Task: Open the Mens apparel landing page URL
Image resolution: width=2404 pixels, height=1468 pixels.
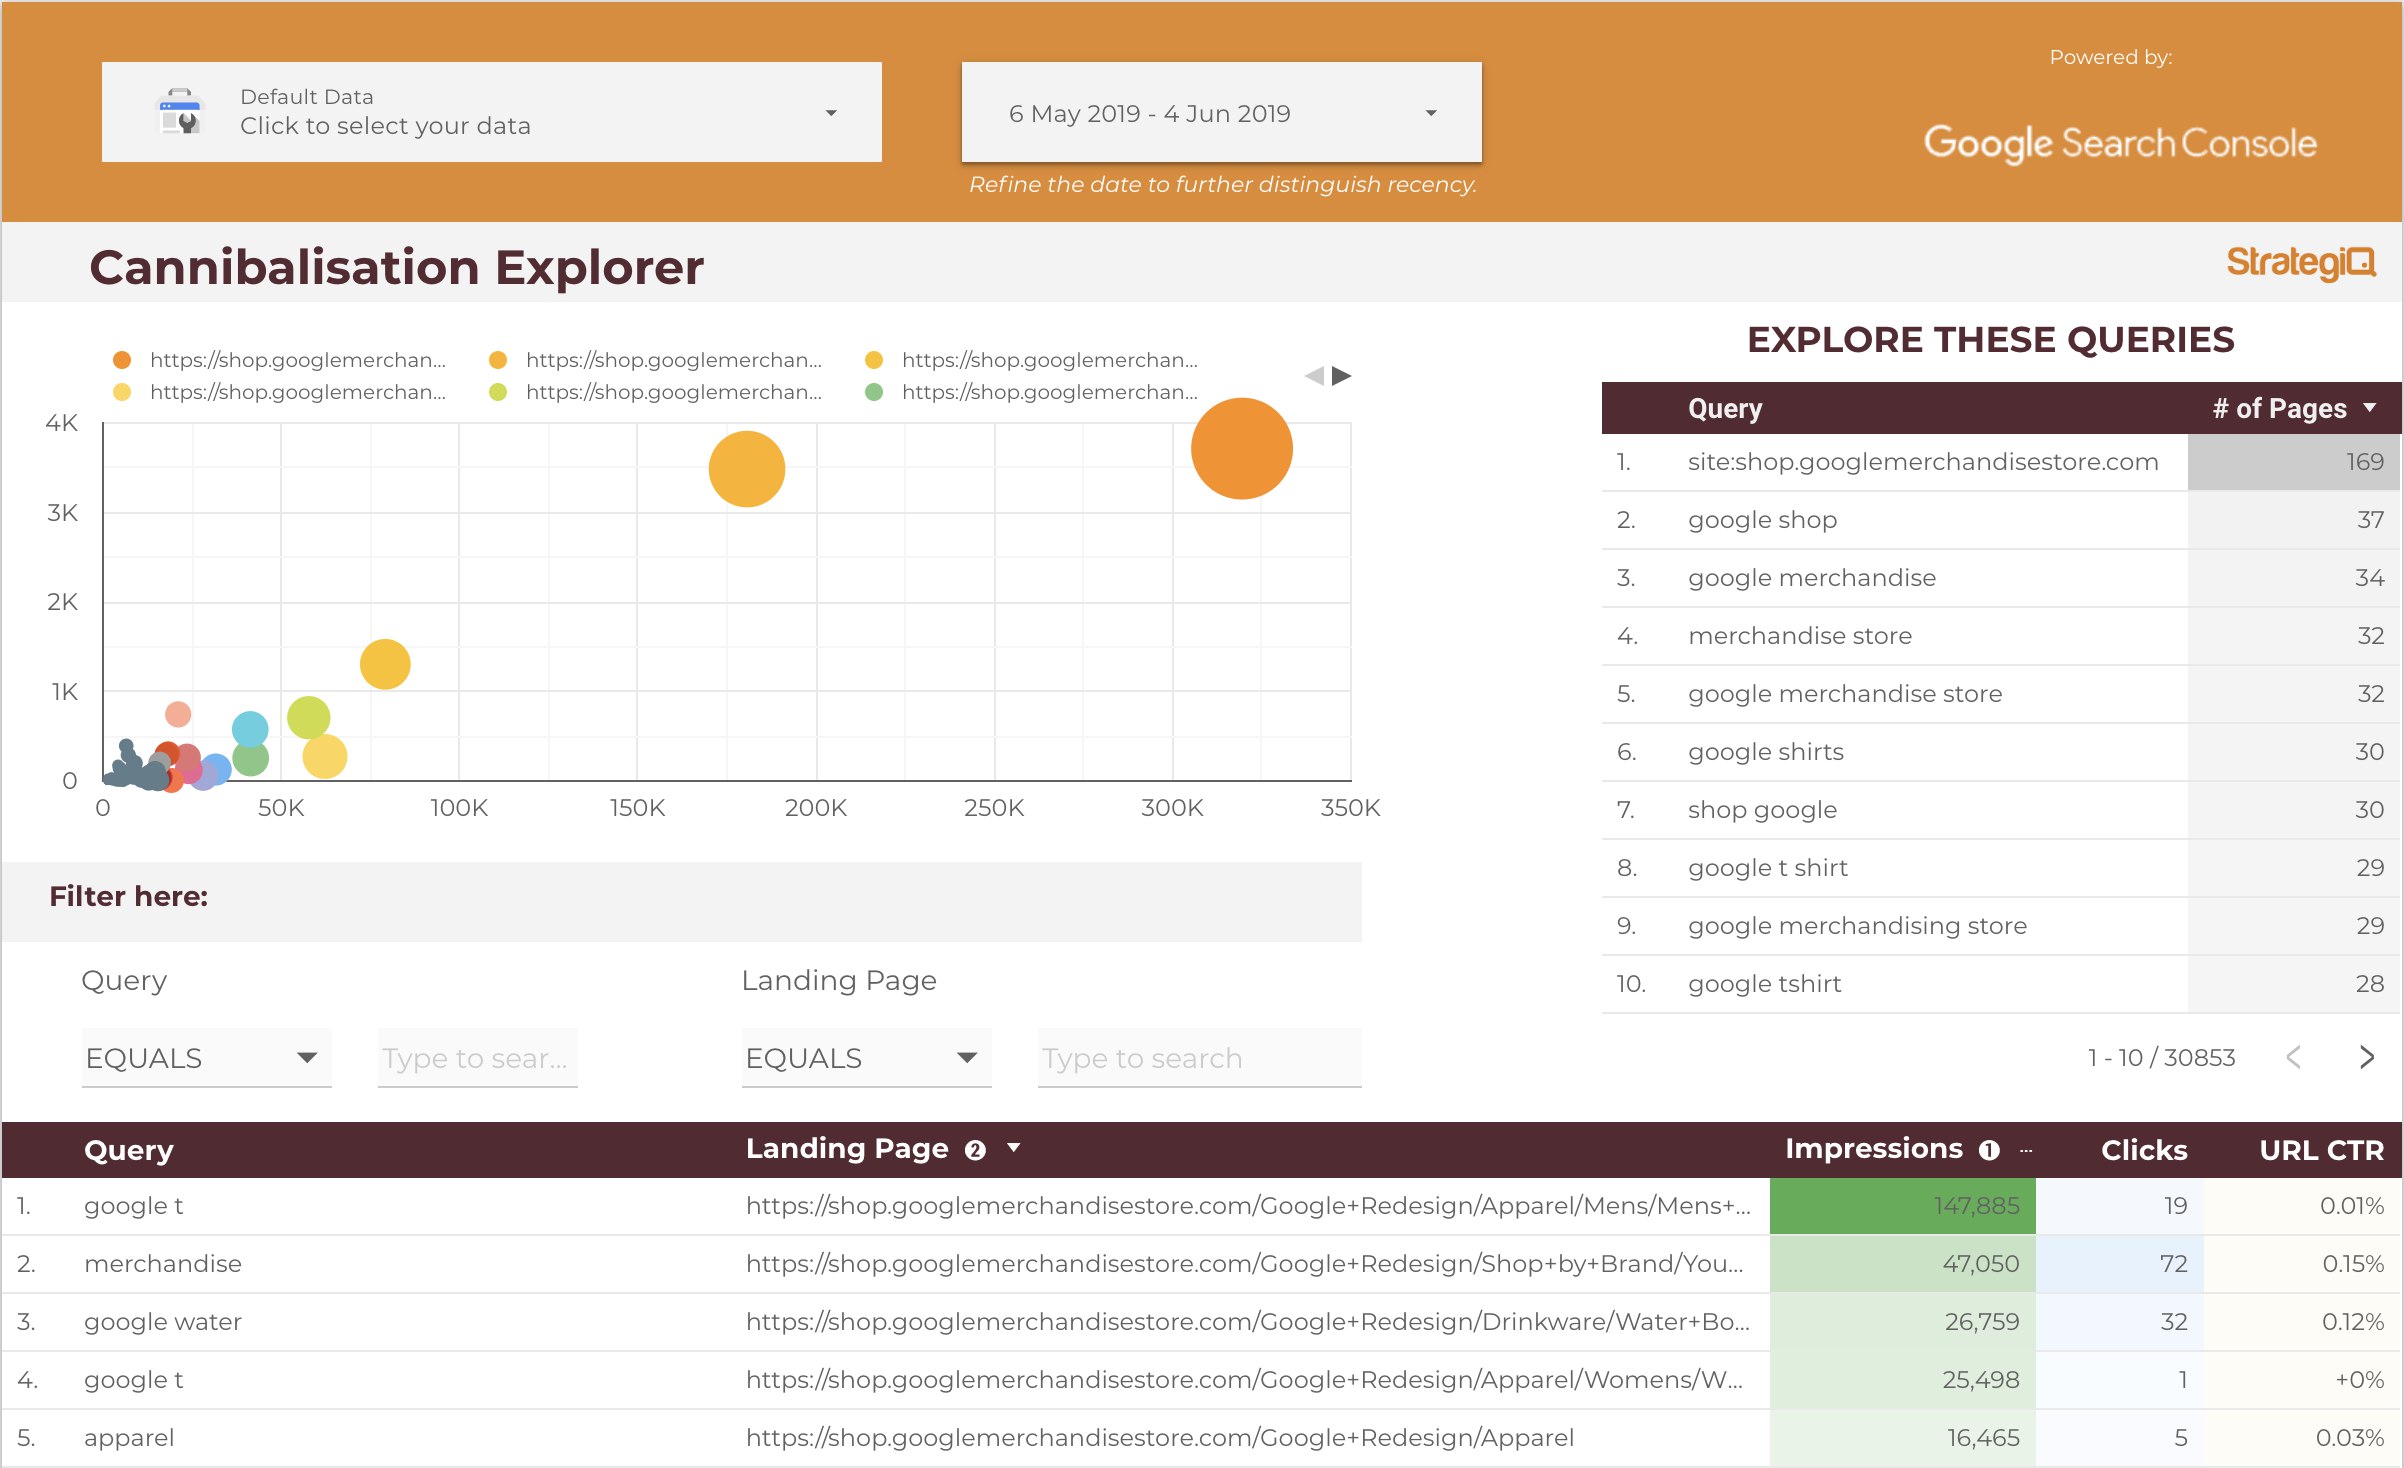Action: click(x=1248, y=1206)
